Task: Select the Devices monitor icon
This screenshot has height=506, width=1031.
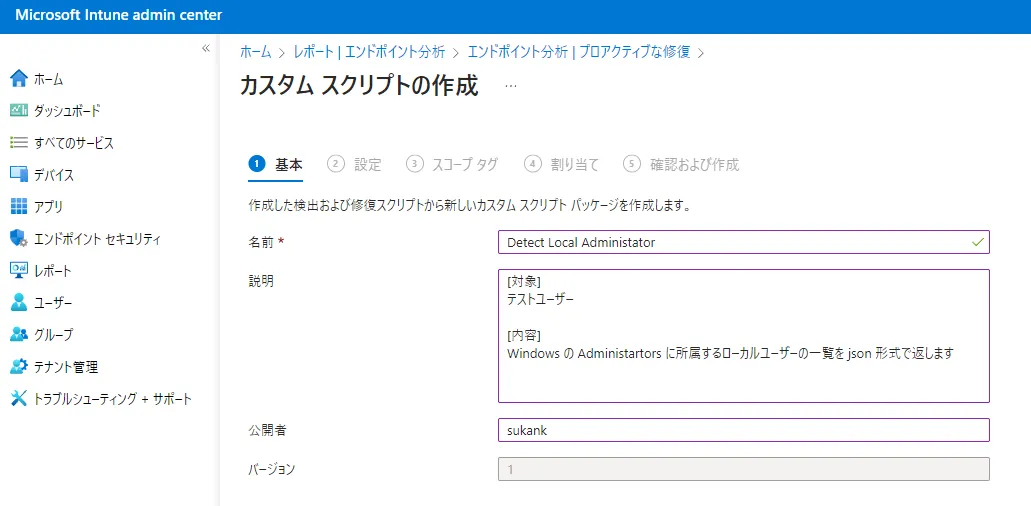Action: coord(18,175)
